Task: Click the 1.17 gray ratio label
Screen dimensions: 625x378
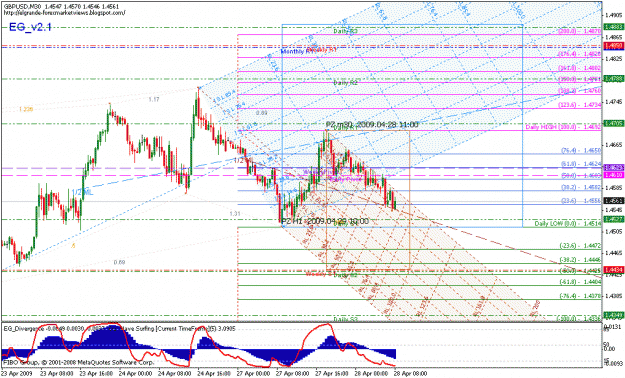Action: click(x=154, y=99)
